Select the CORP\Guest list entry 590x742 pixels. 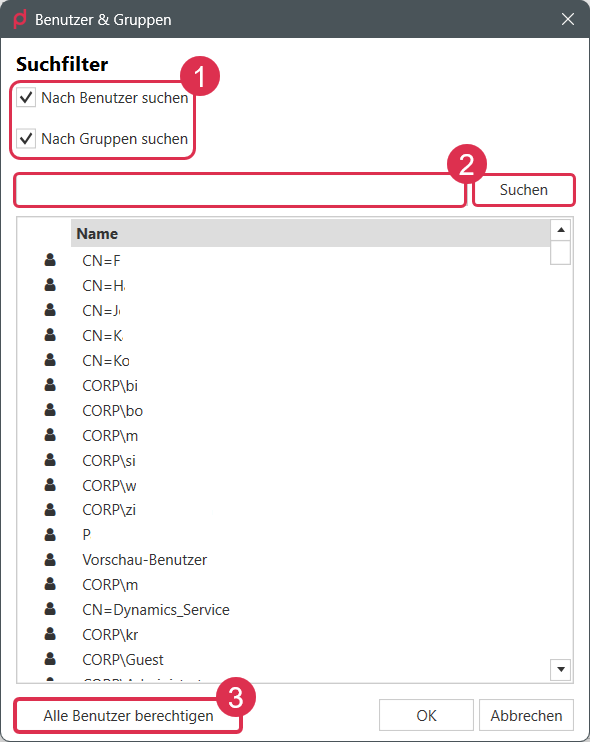[x=123, y=660]
